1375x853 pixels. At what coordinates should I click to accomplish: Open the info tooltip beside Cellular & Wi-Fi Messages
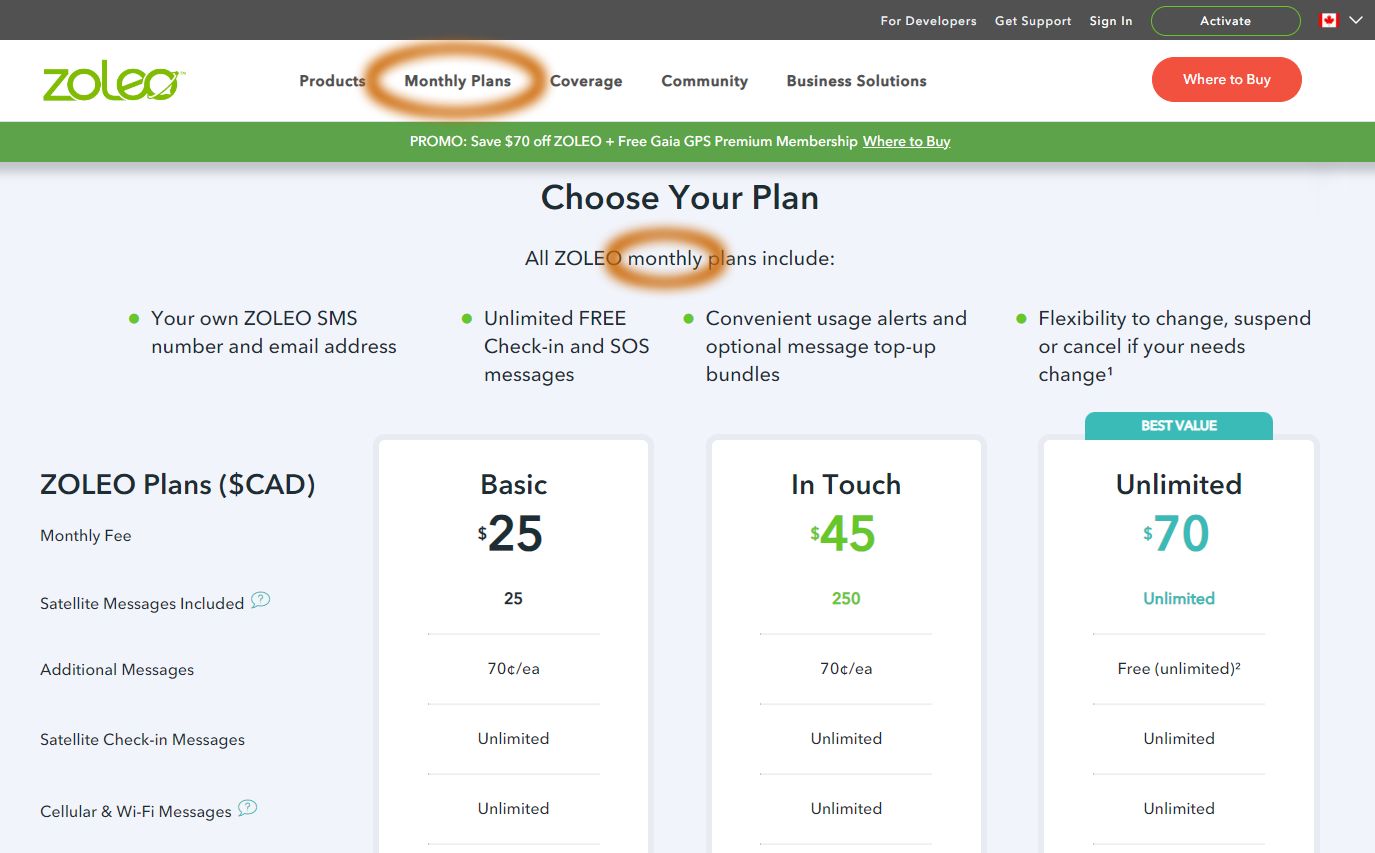coord(247,808)
